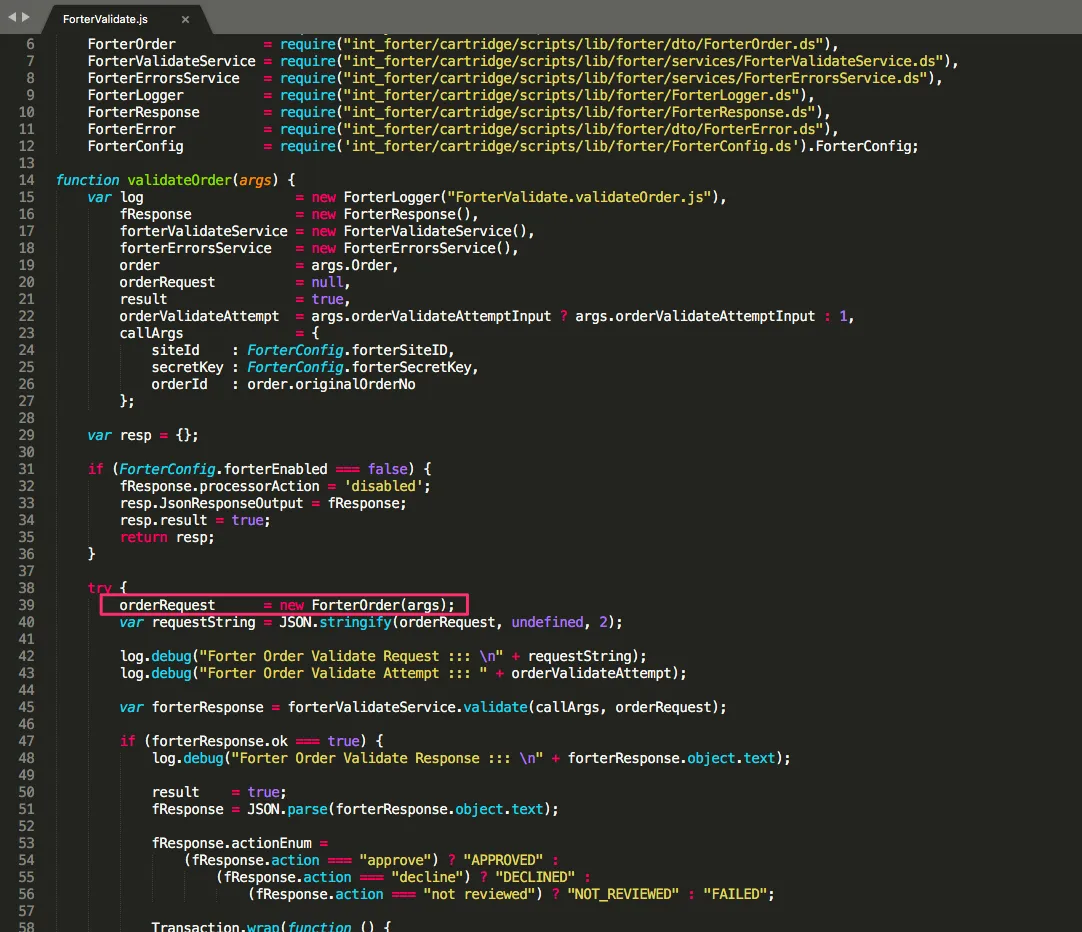Click line number 14 in the gutter

click(x=26, y=180)
